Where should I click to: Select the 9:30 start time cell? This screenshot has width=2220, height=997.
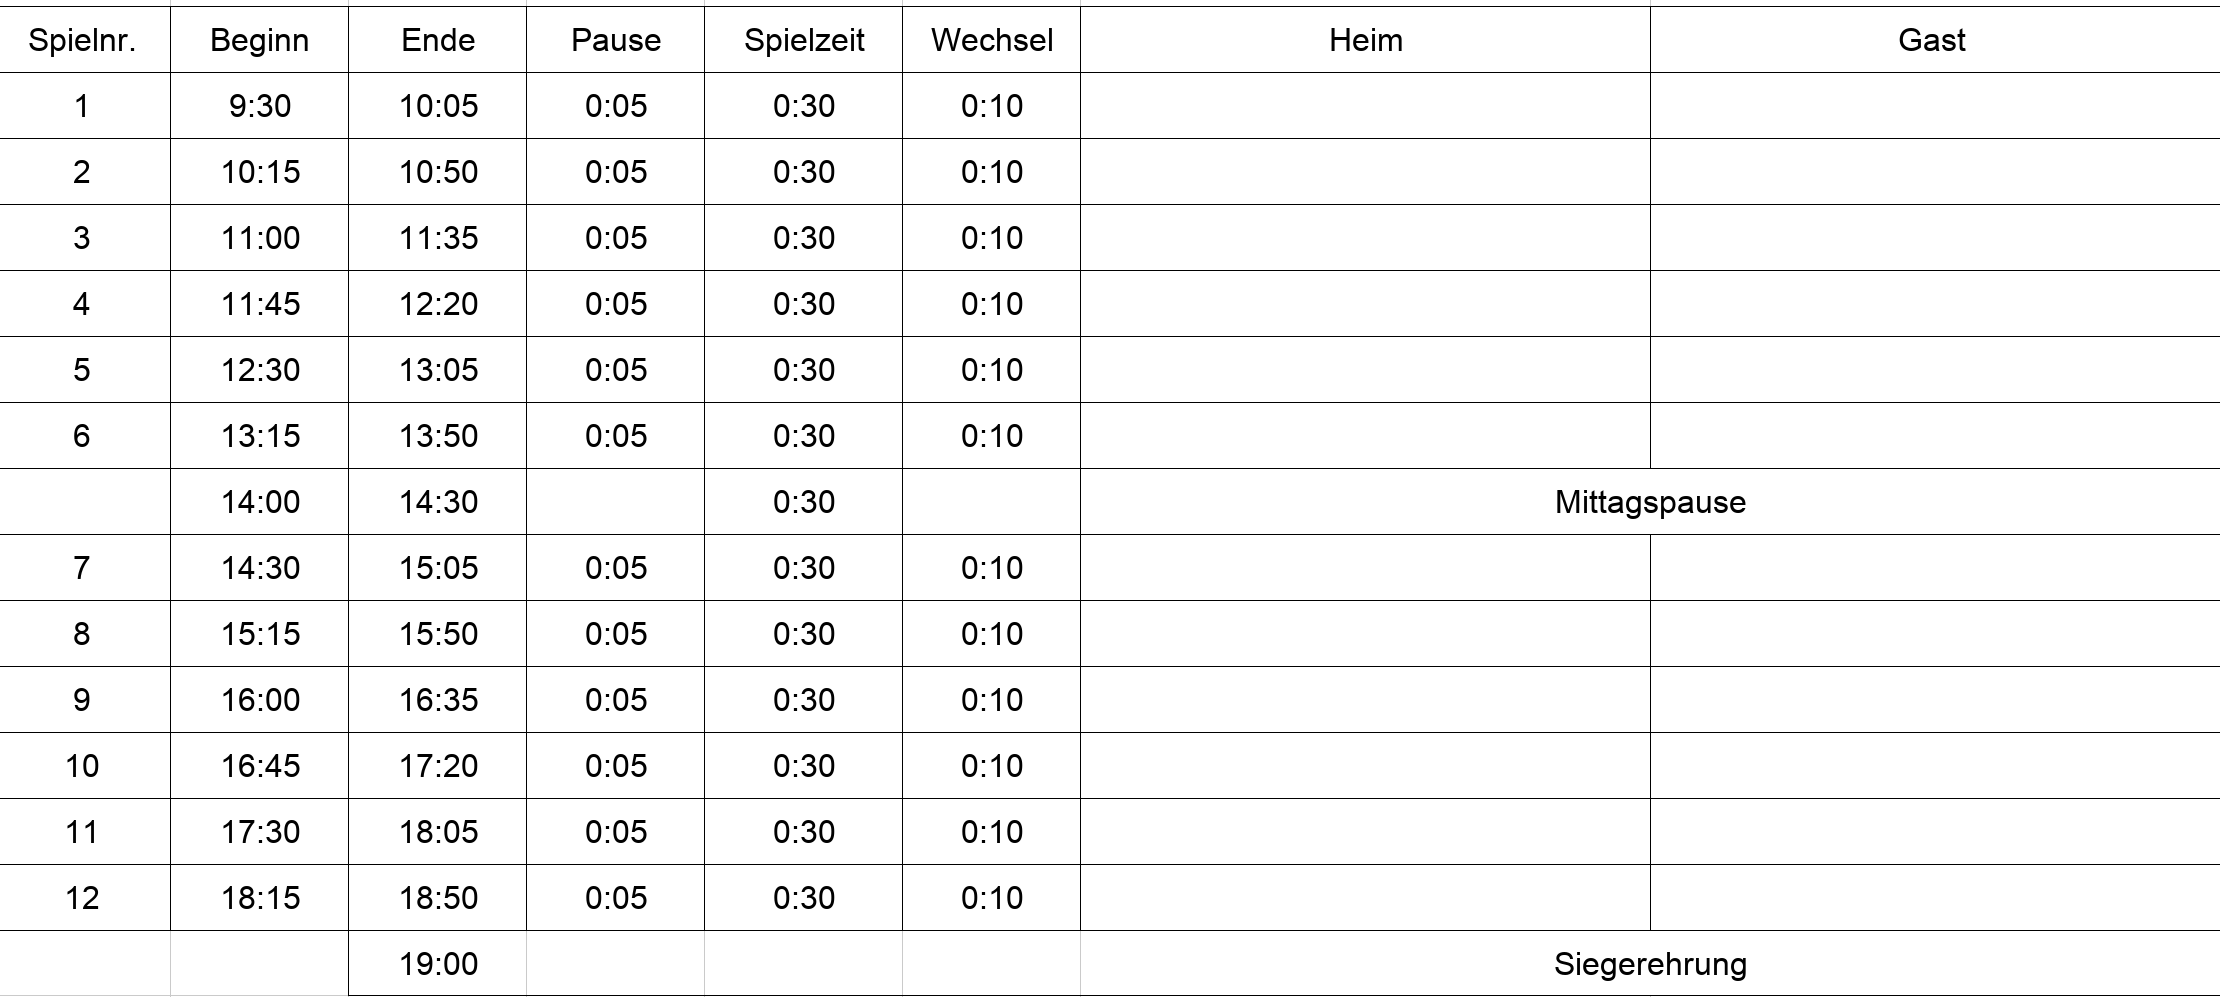260,106
